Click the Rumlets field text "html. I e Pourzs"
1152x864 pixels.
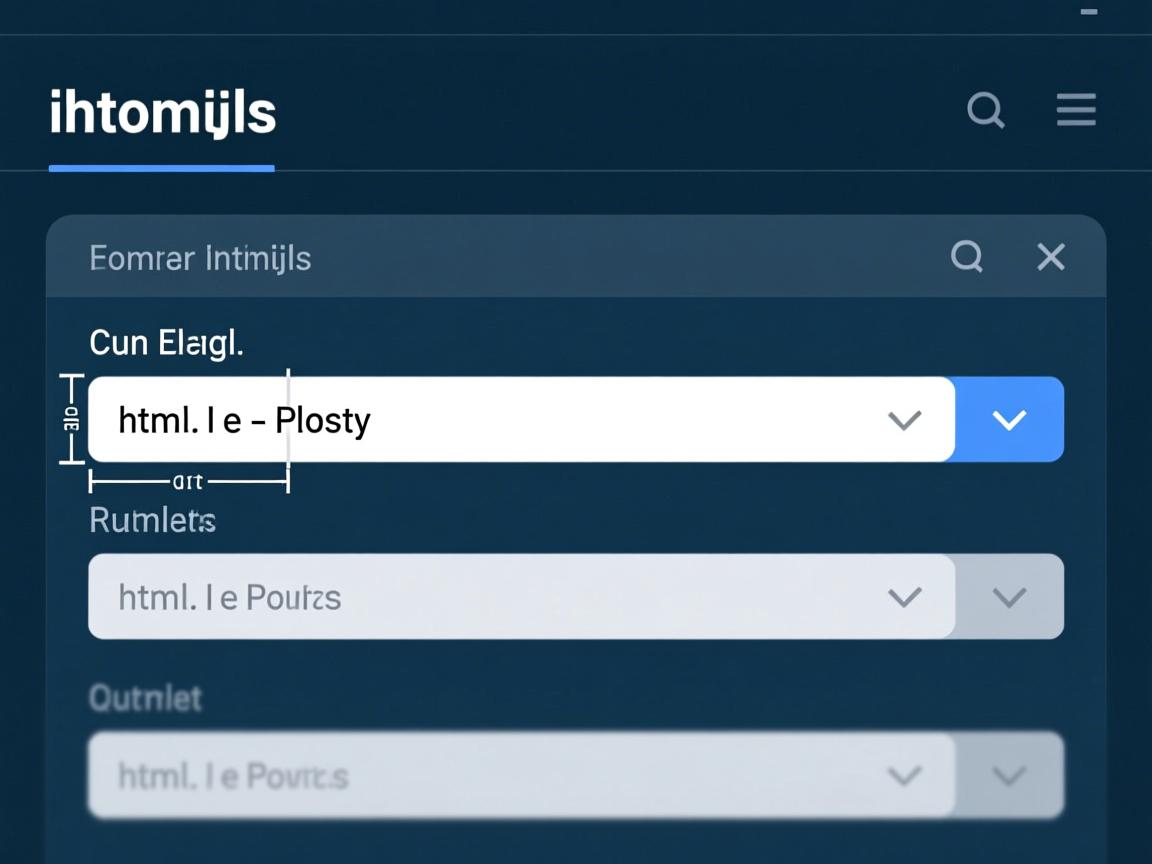coord(230,597)
